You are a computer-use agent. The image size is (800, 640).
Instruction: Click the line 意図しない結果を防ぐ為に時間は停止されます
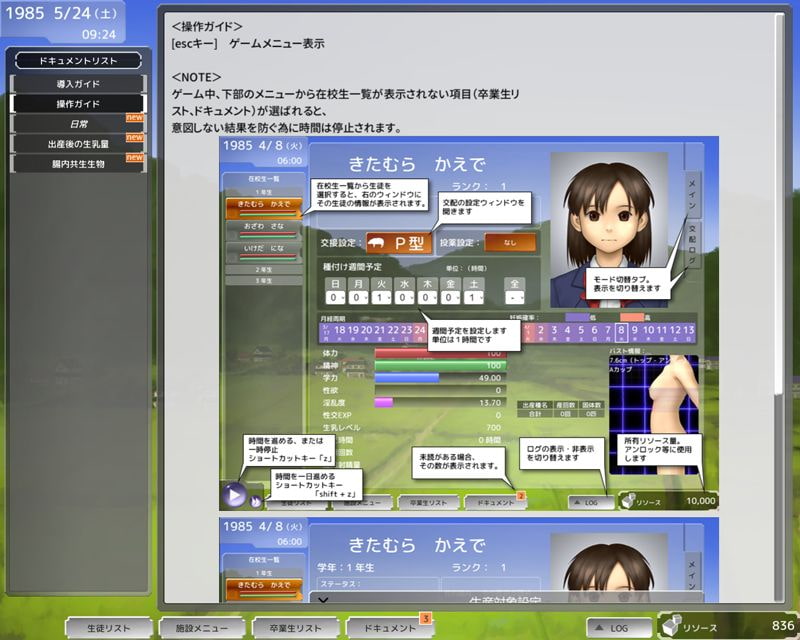[286, 128]
